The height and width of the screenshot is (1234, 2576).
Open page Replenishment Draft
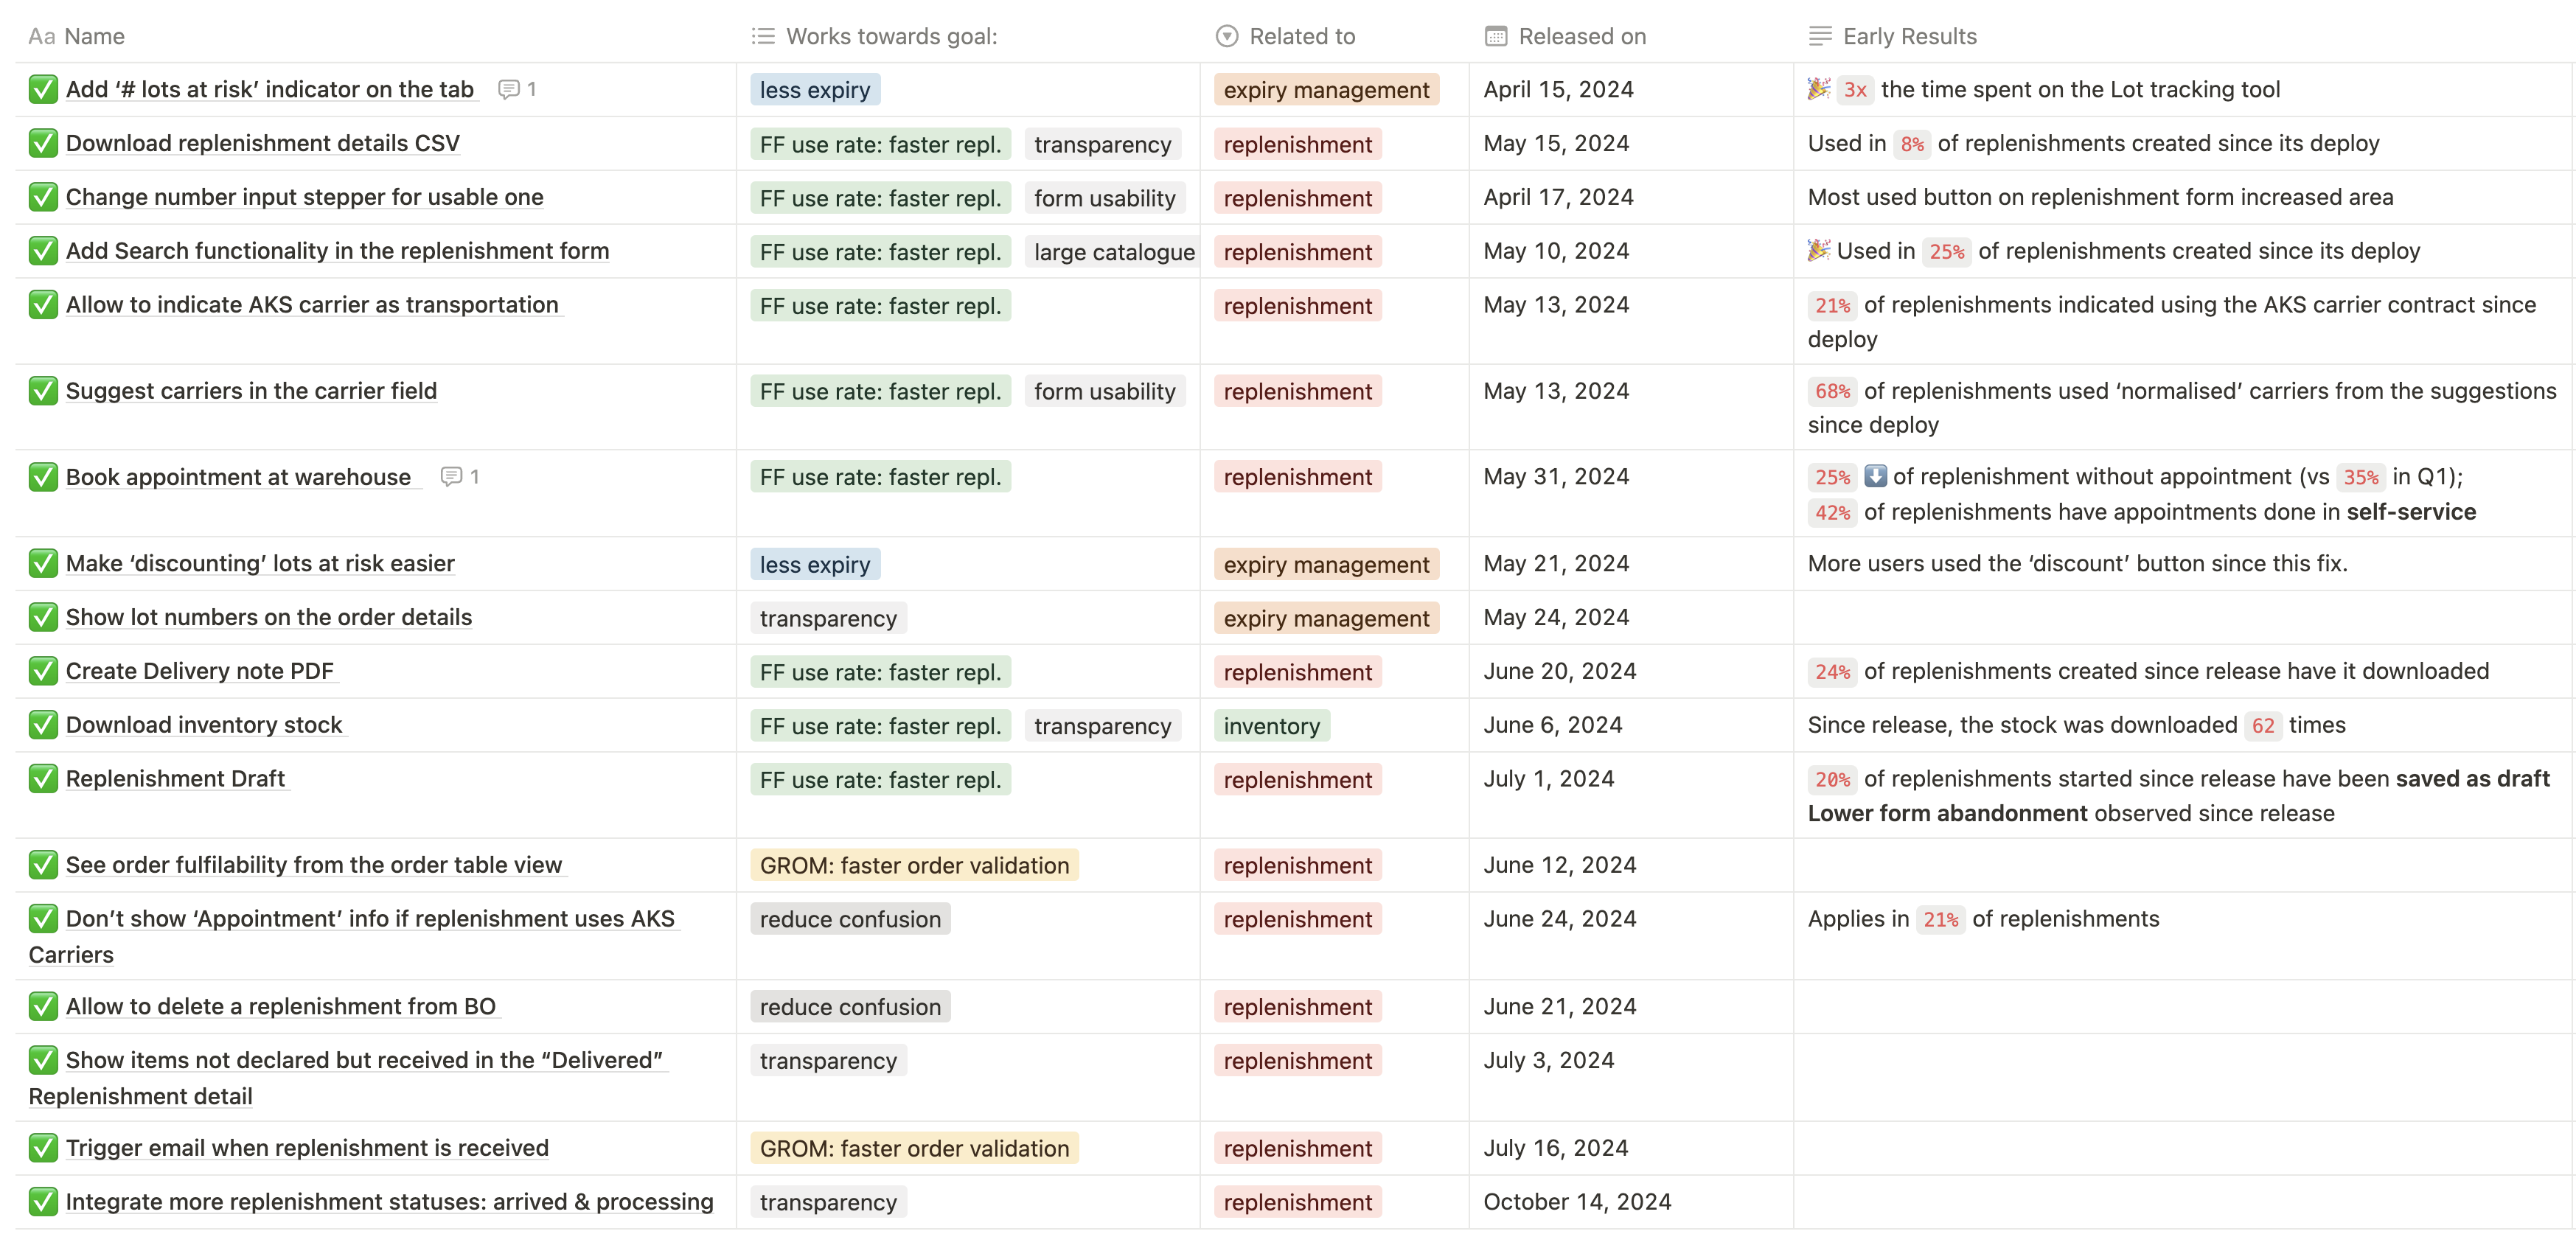[176, 779]
